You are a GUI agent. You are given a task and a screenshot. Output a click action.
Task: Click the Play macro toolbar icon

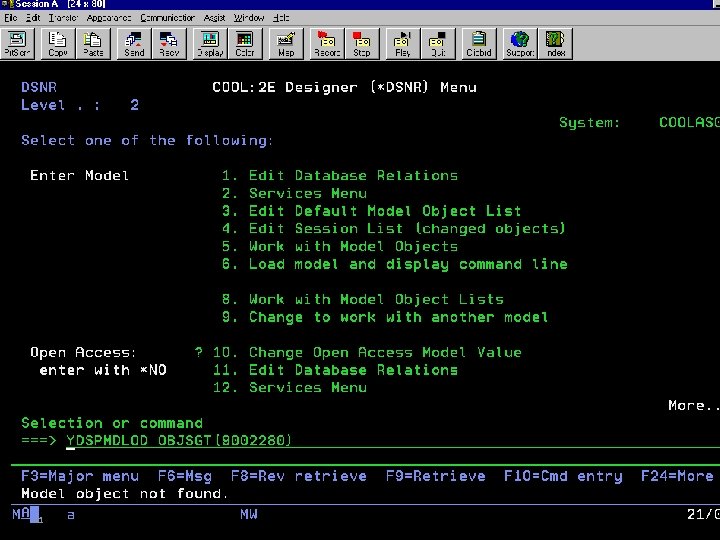(403, 44)
